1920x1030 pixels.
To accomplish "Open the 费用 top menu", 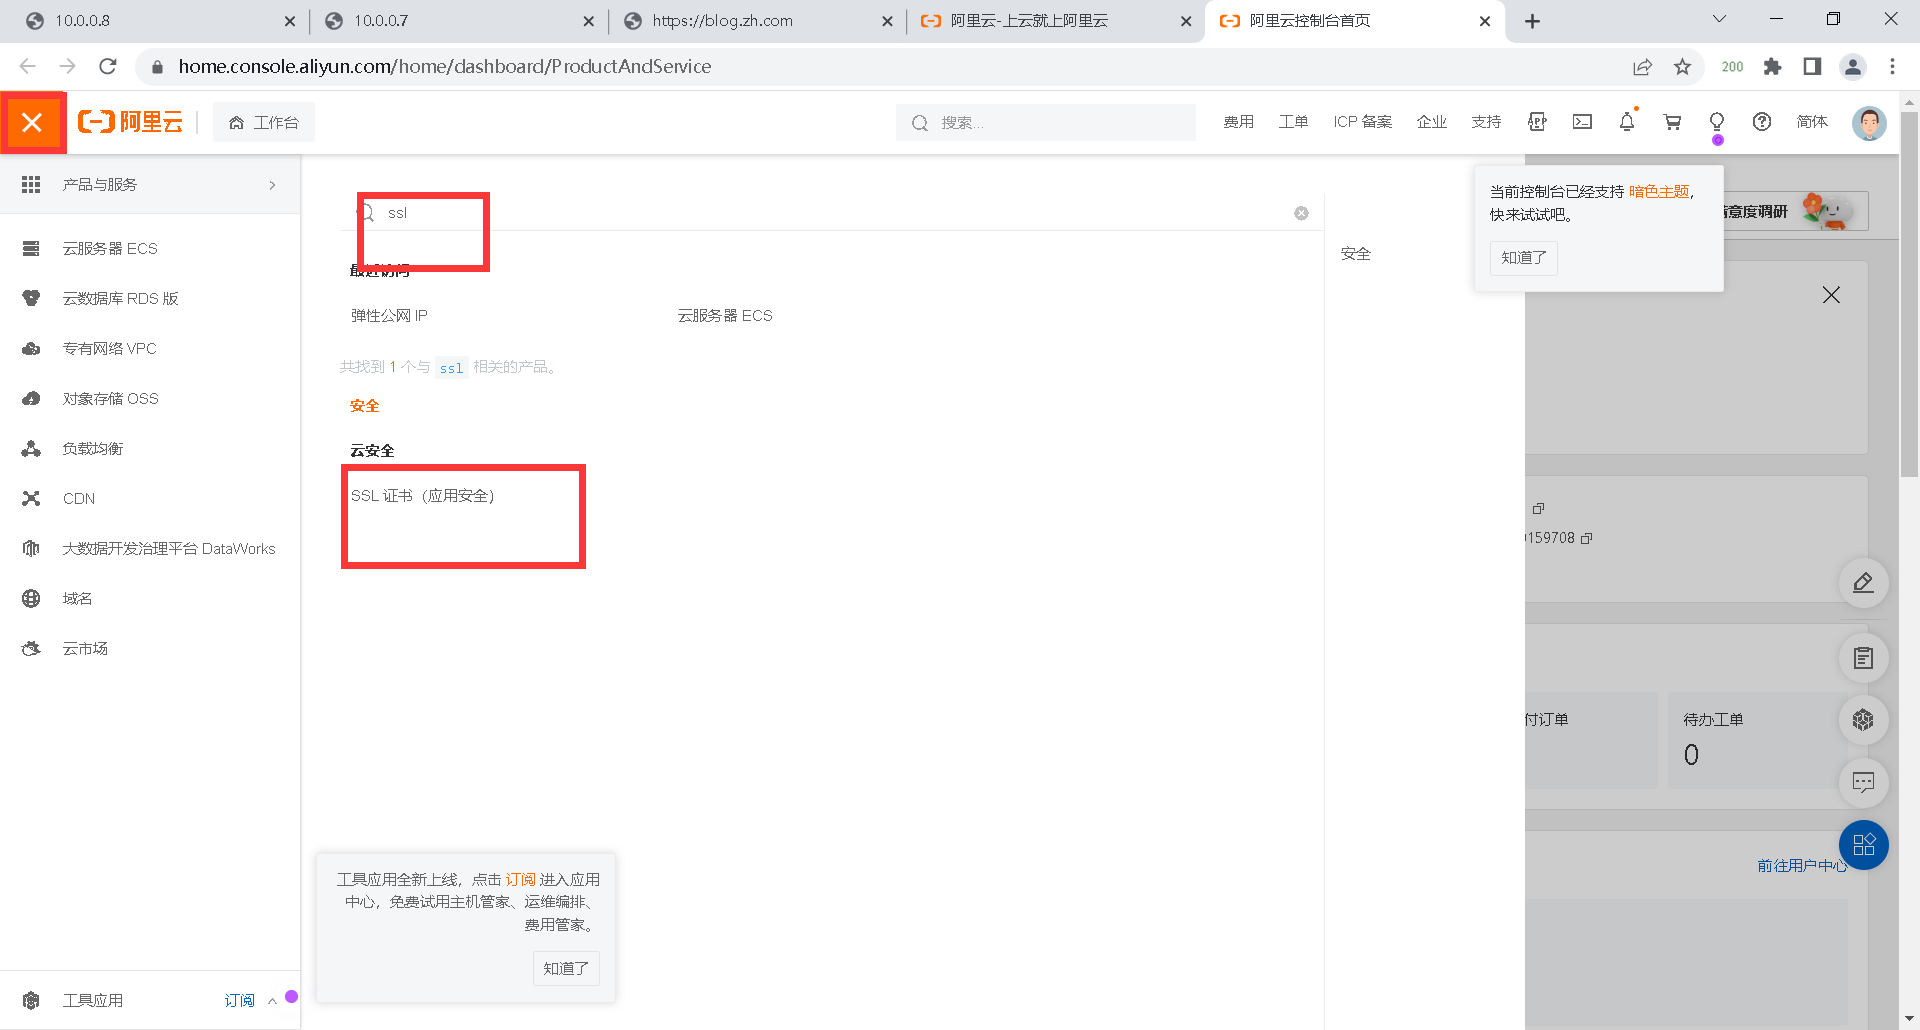I will [1238, 122].
